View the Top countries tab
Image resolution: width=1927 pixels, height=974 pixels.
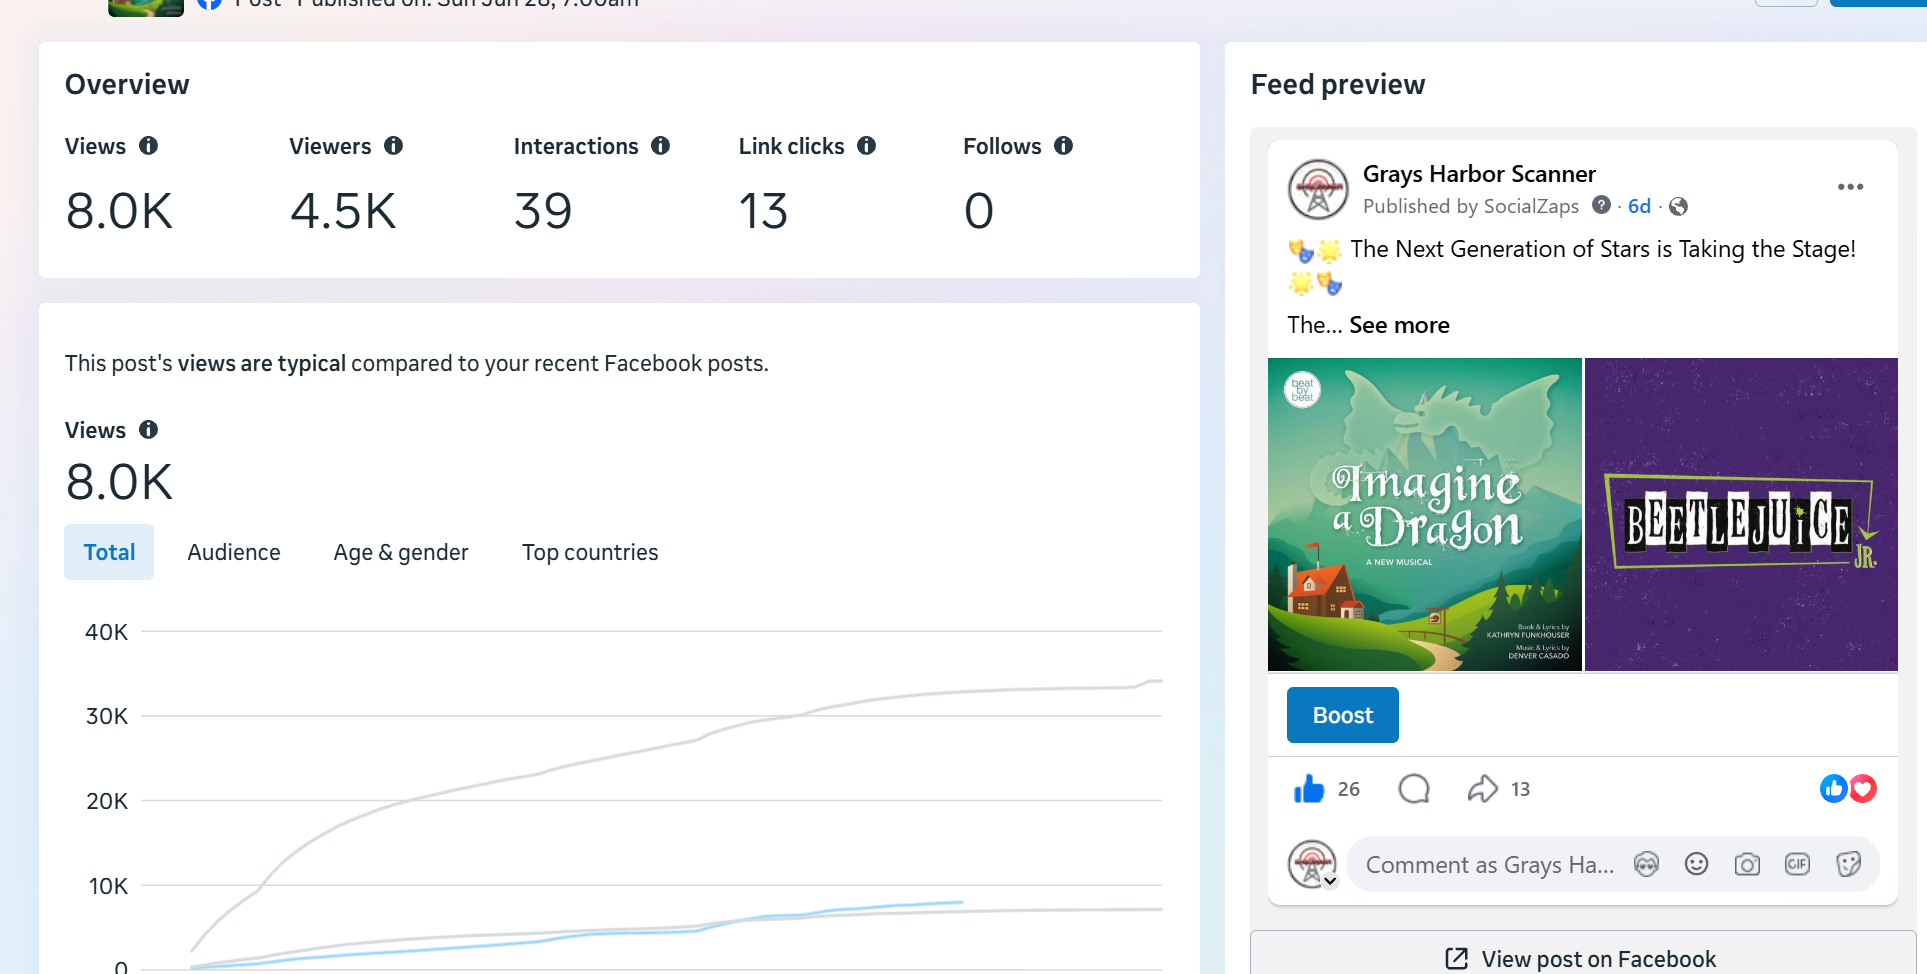tap(590, 552)
